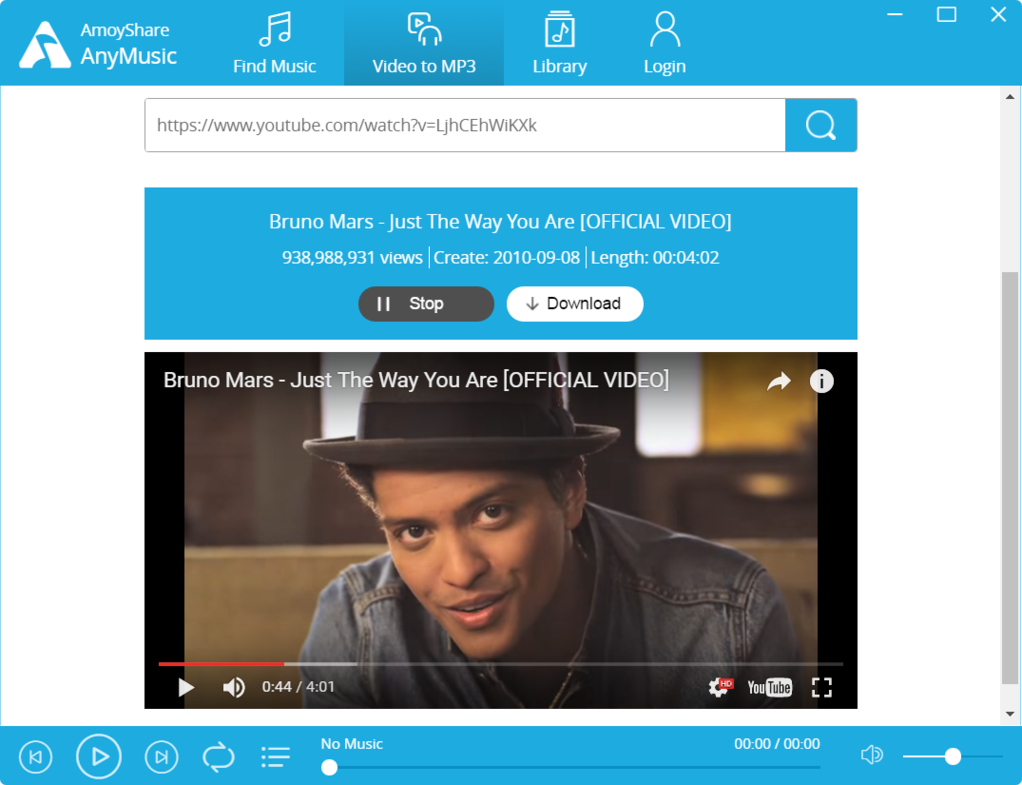Maximize the AnyMusic window
Screen dimensions: 1022x785
pos(946,14)
